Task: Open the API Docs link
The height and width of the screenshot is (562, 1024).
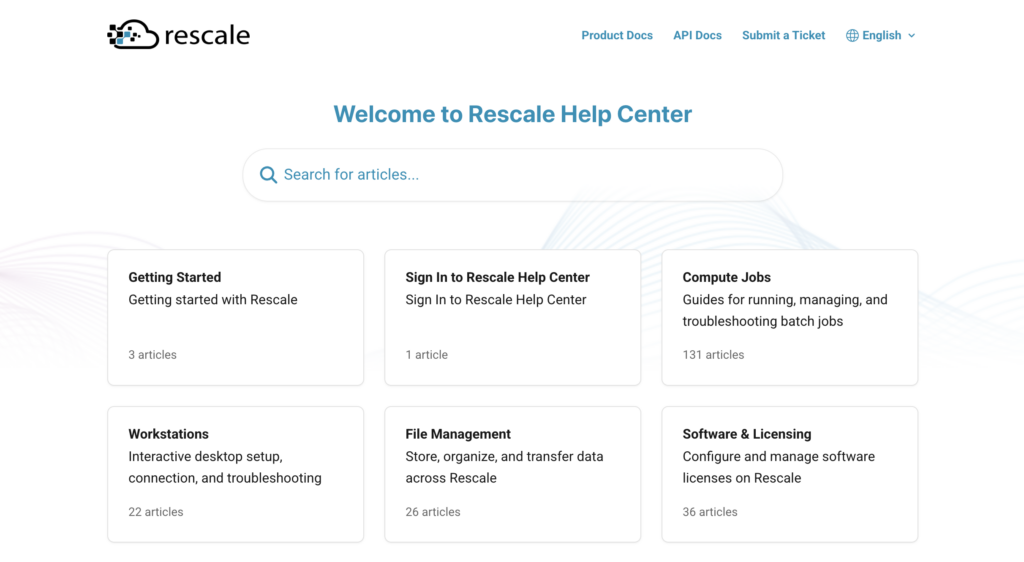Action: pos(697,35)
